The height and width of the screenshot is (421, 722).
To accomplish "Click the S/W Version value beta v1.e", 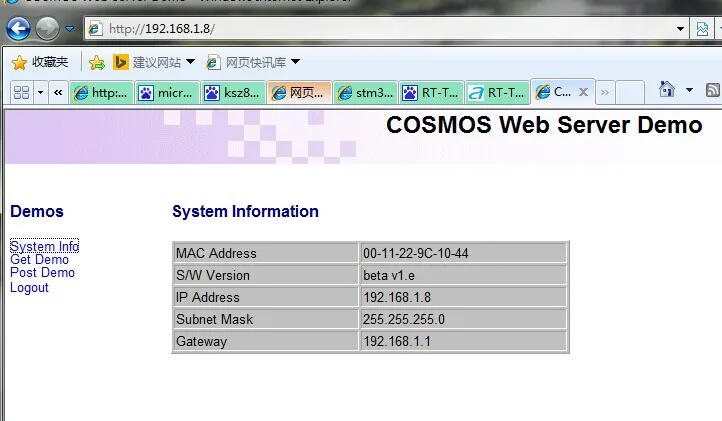I will [389, 275].
